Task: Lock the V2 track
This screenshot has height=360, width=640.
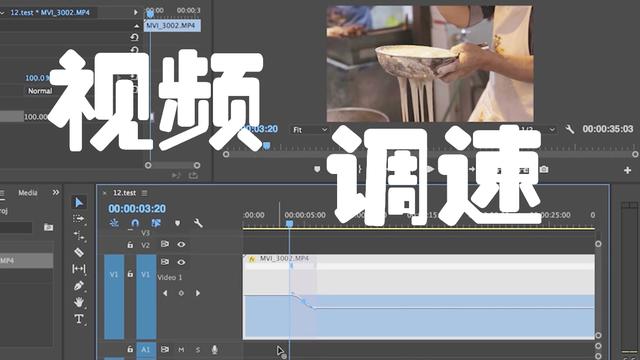Action: point(130,244)
